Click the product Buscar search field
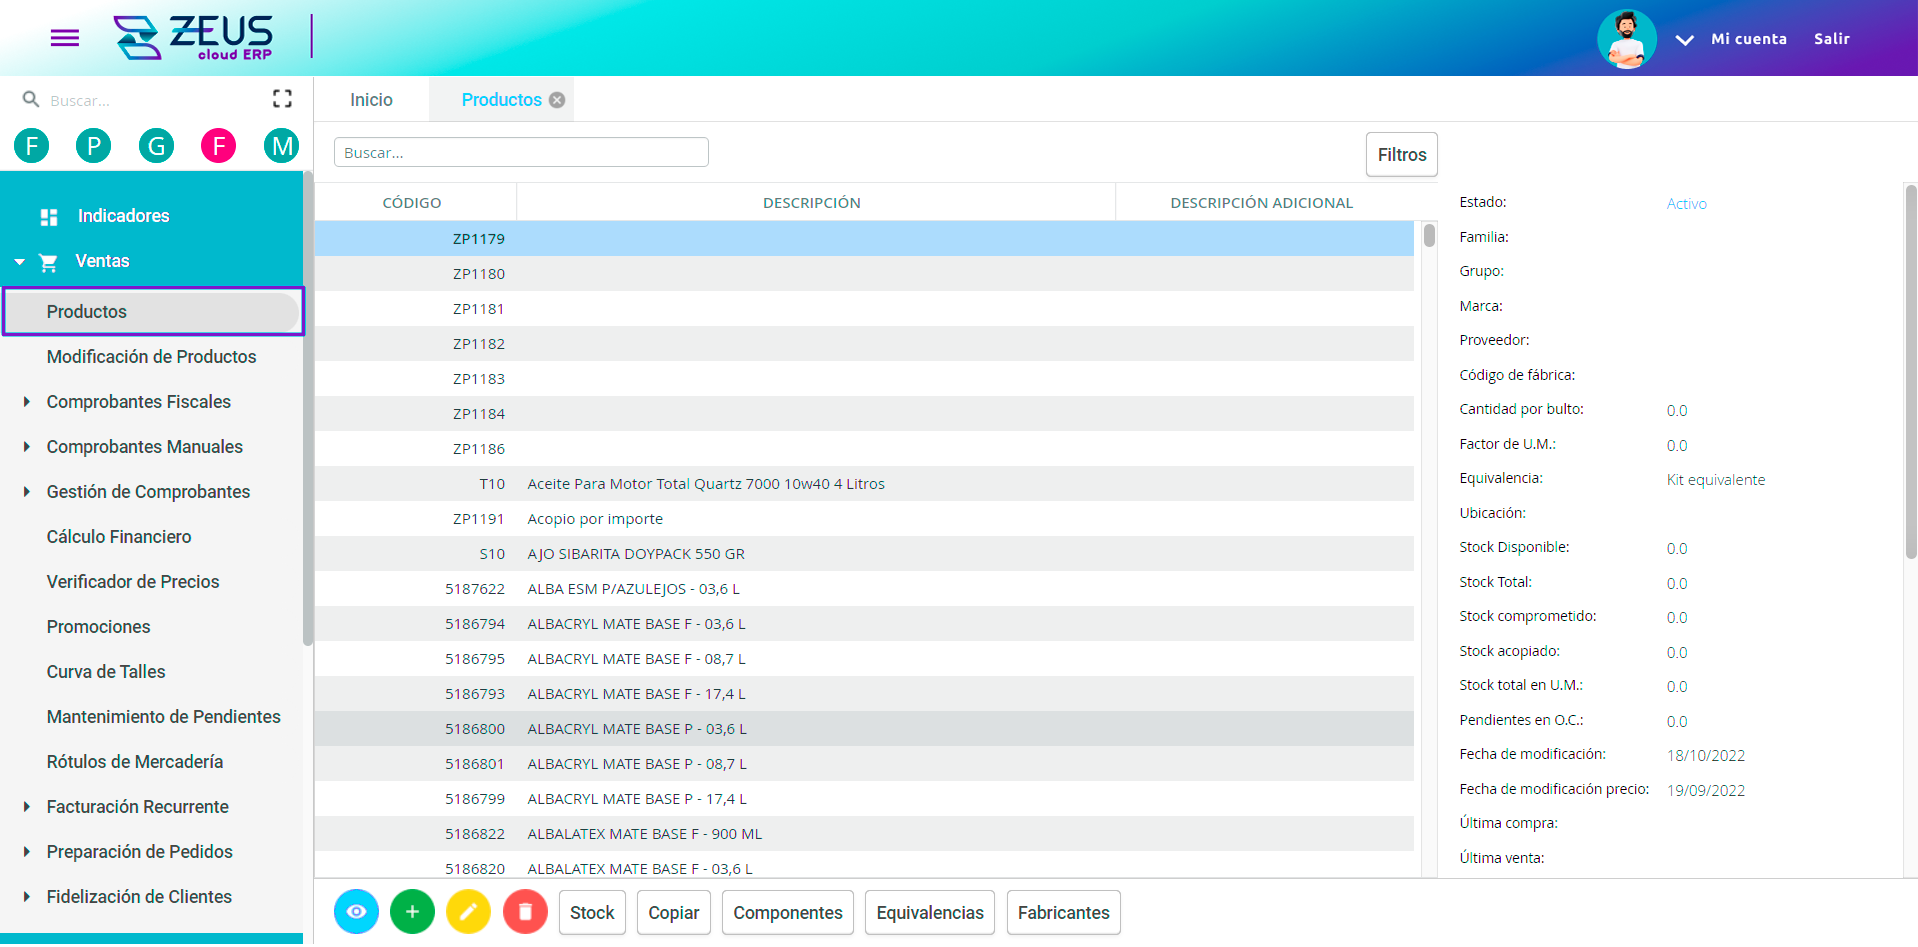This screenshot has width=1918, height=947. (521, 153)
